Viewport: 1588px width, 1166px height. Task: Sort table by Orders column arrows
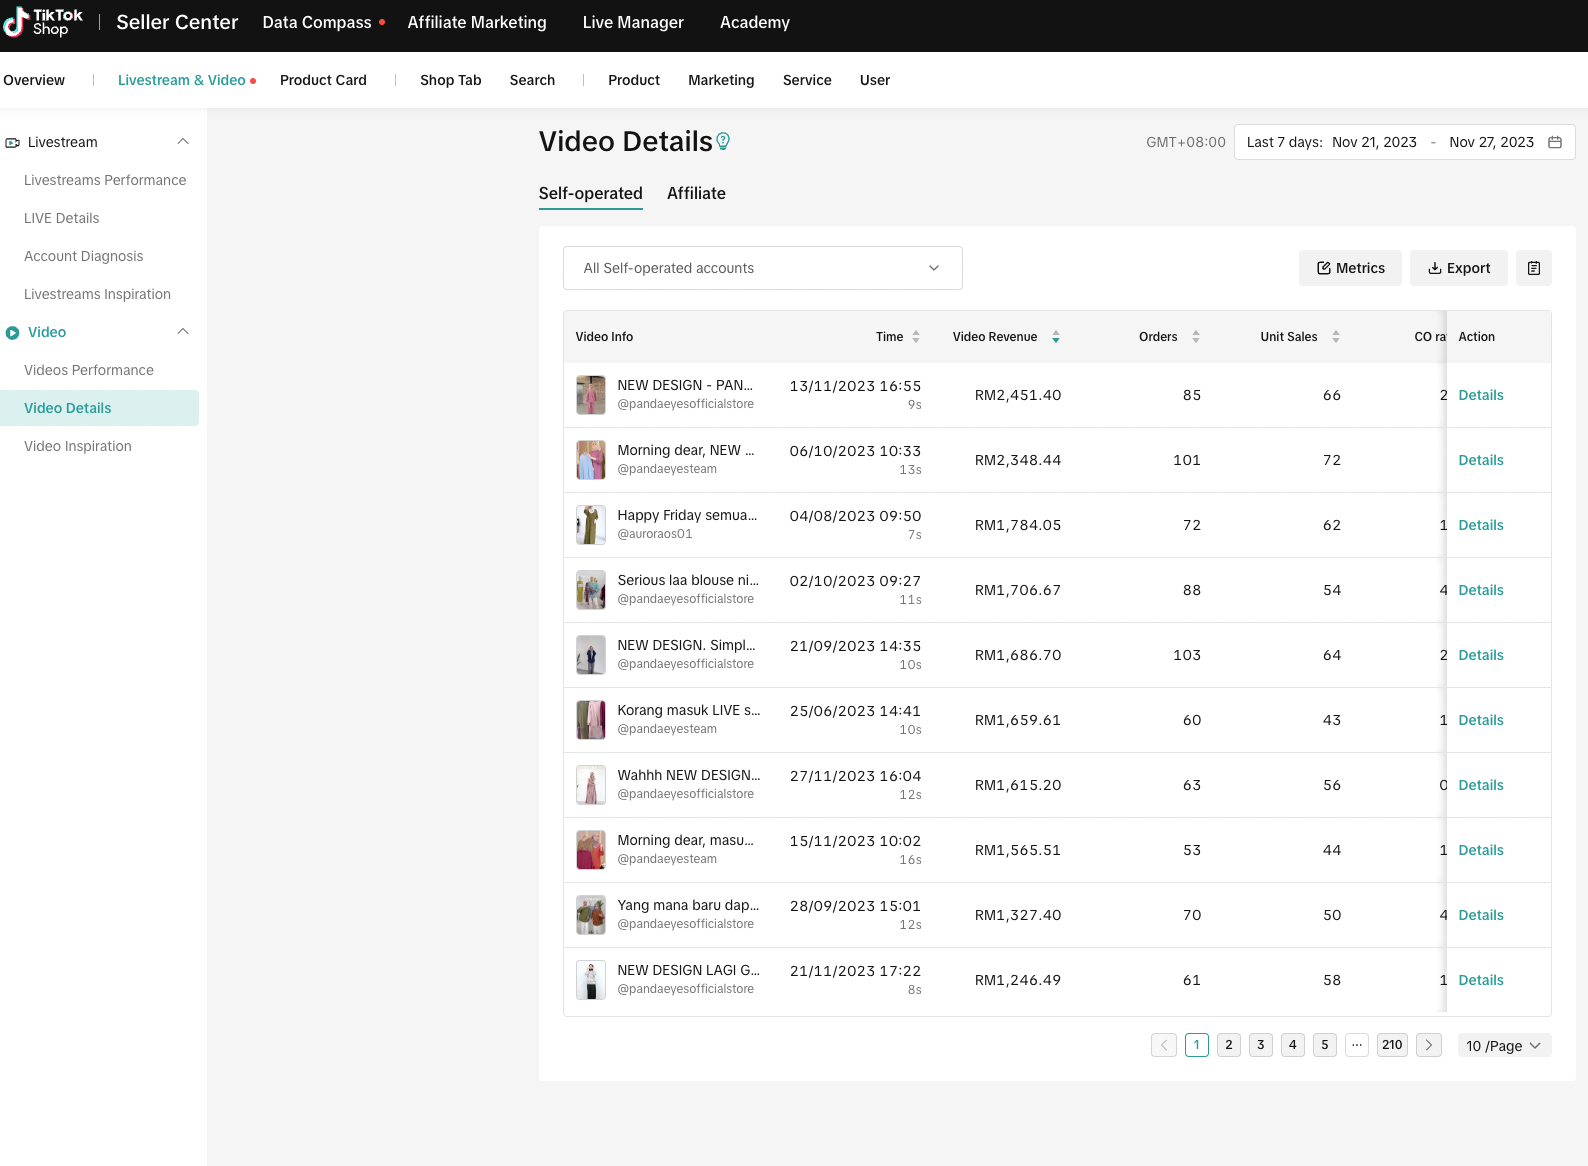click(1196, 337)
